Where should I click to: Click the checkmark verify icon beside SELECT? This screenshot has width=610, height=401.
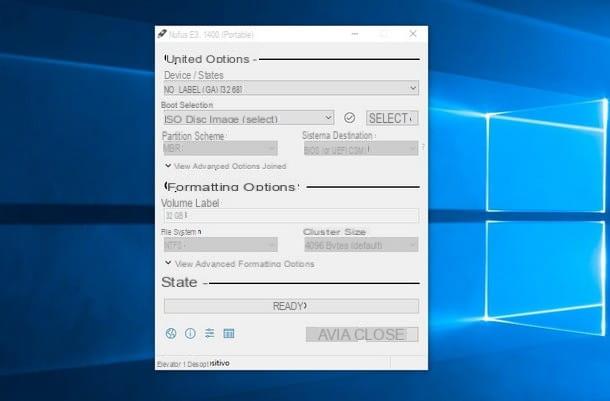[x=349, y=118]
